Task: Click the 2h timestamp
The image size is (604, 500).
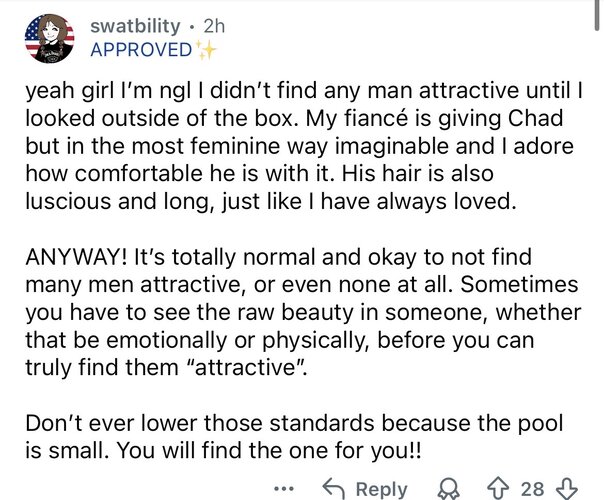Action: 214,26
